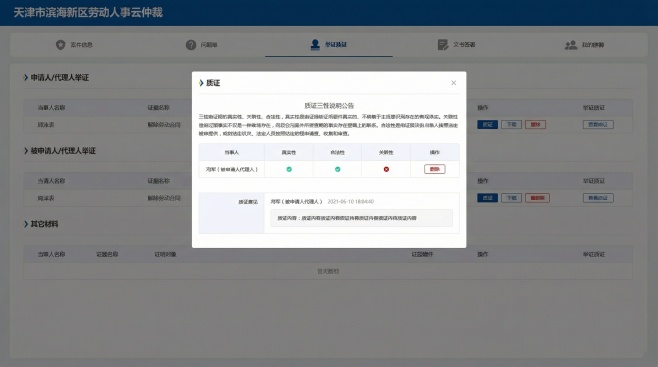
Task: Click red delete button in 被申请人 evidence row
Action: pyautogui.click(x=537, y=198)
